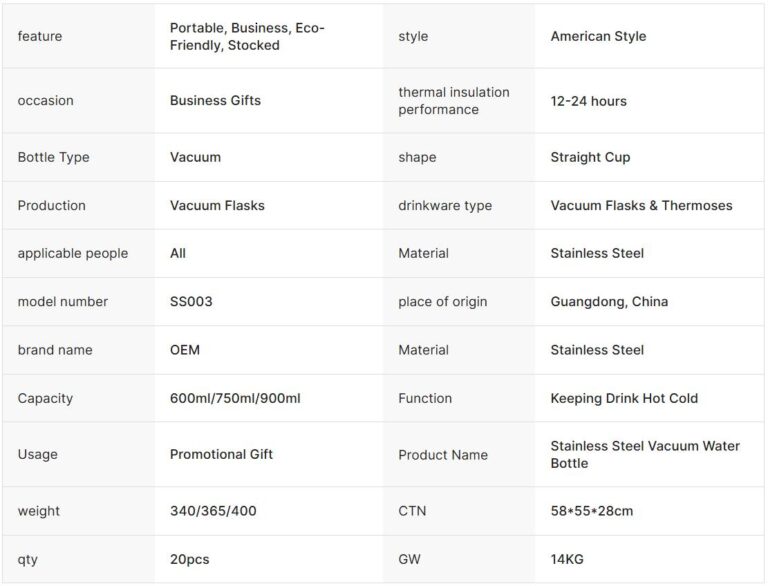Select the "applicable people" label
The width and height of the screenshot is (768, 586).
[x=73, y=254]
